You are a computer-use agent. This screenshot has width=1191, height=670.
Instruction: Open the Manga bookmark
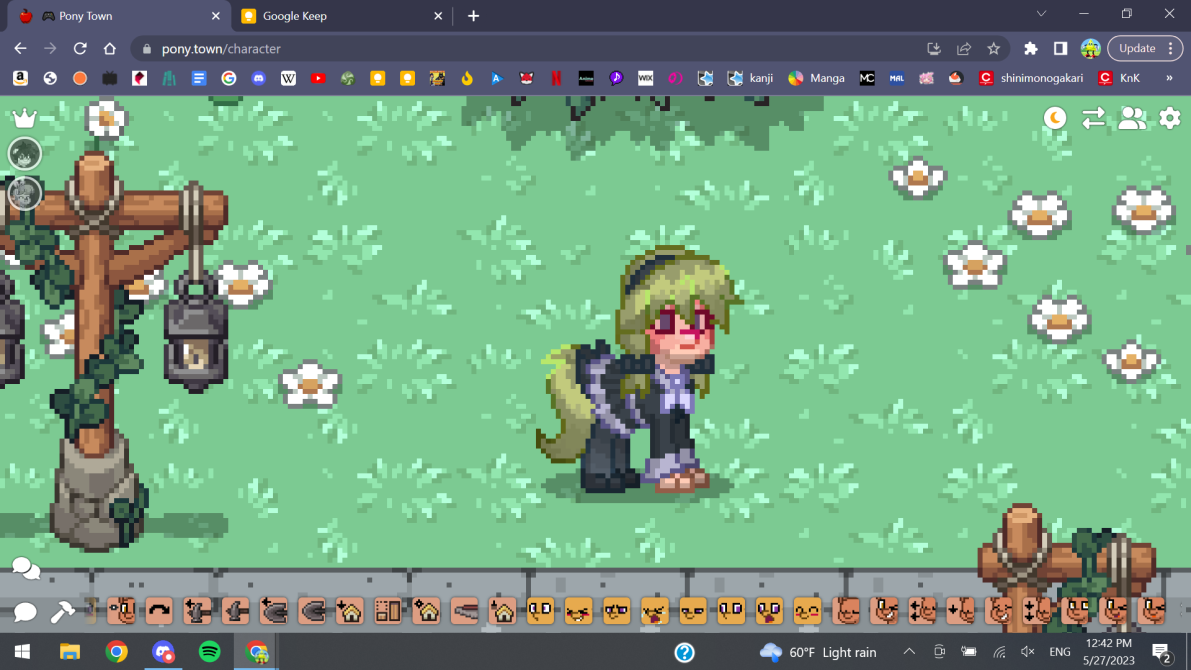click(816, 78)
